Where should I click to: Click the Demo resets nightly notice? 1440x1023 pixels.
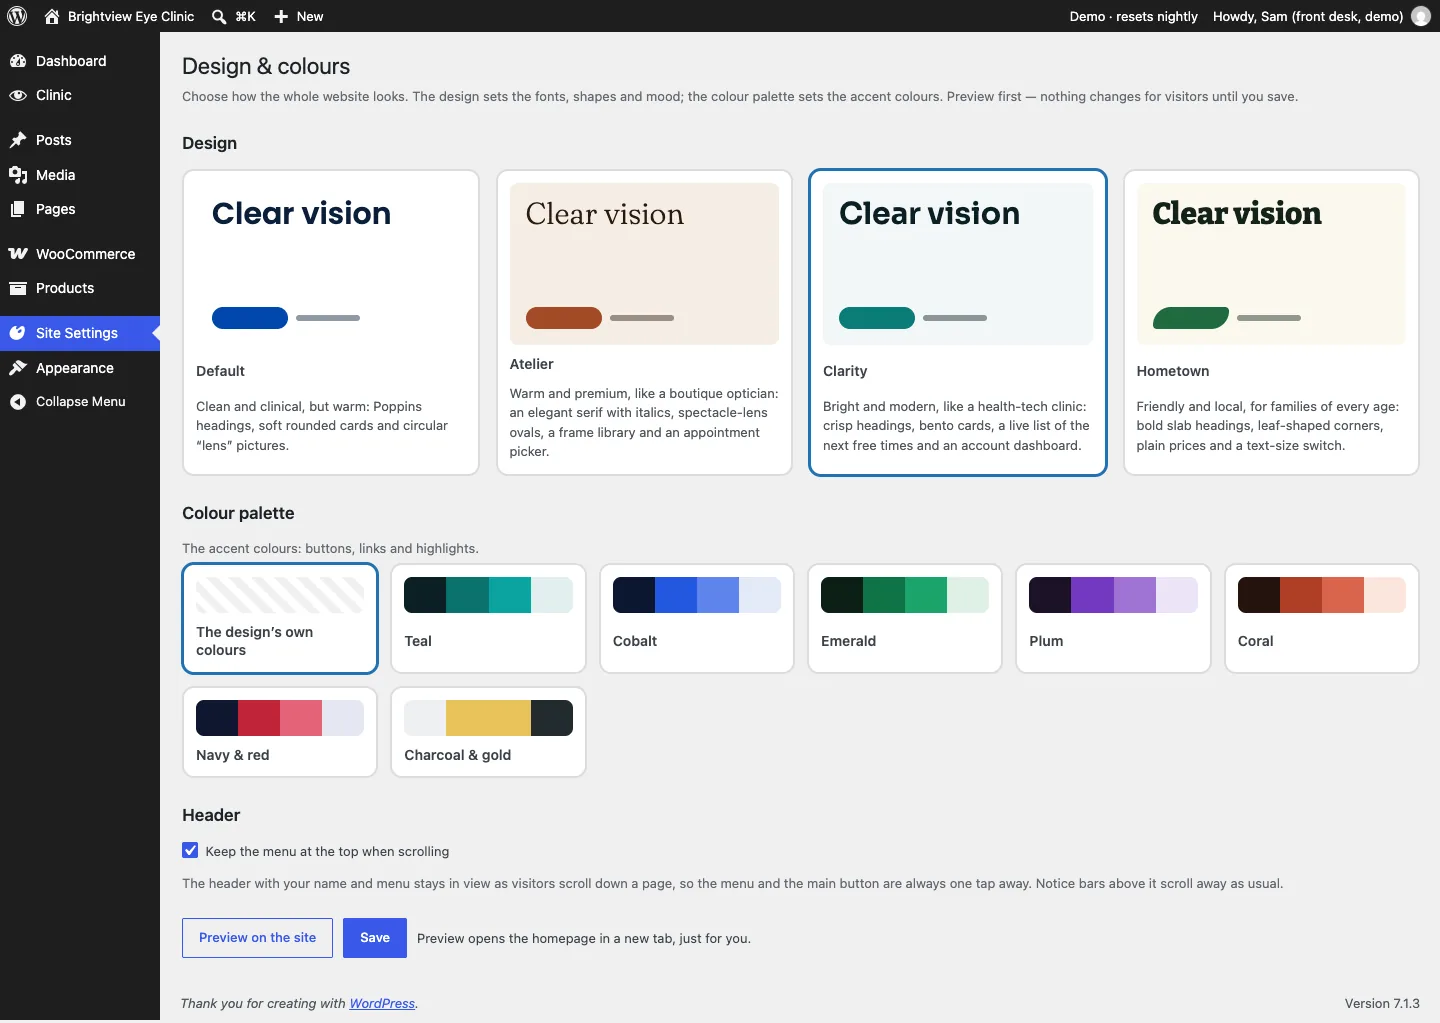pos(1133,16)
